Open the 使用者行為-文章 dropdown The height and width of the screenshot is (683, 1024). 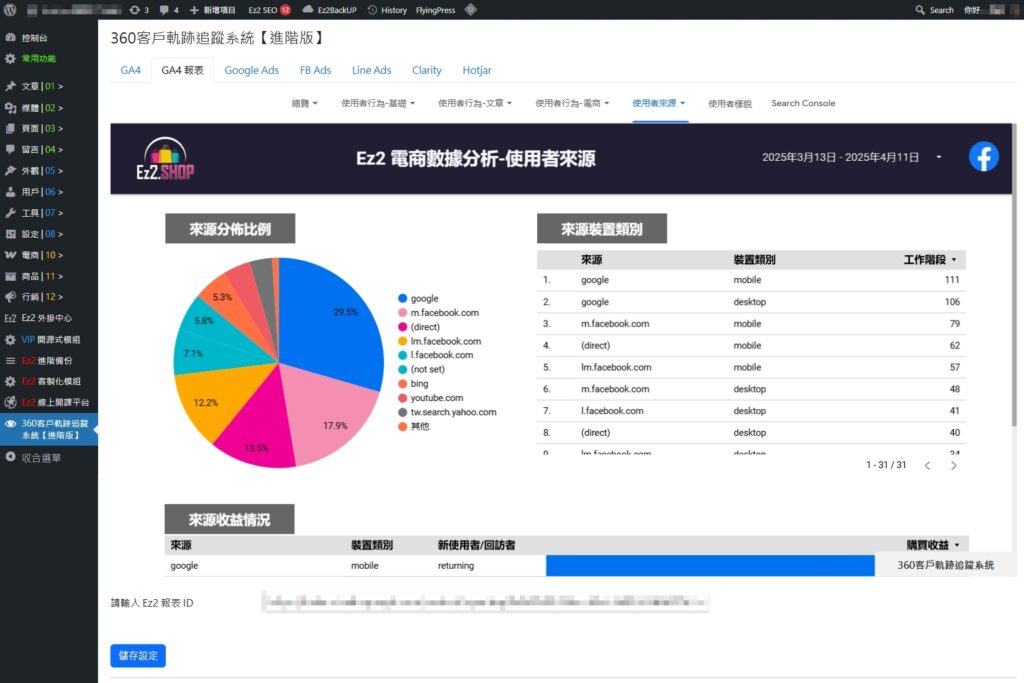point(475,103)
